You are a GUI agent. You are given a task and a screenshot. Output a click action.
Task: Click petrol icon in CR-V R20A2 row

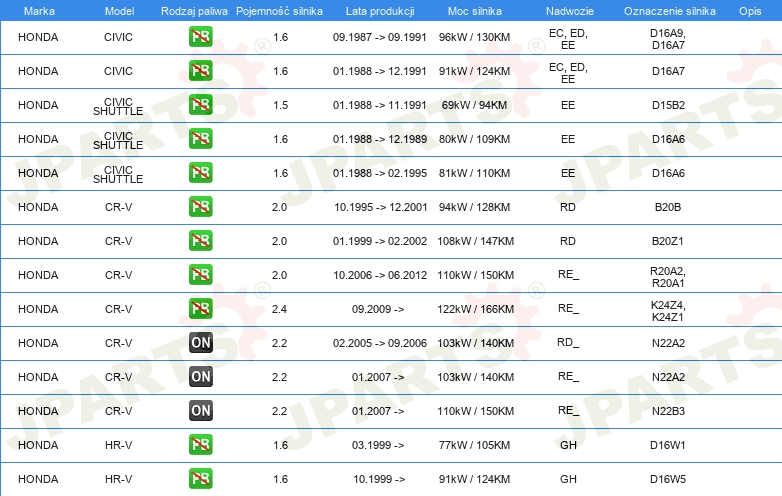[200, 274]
